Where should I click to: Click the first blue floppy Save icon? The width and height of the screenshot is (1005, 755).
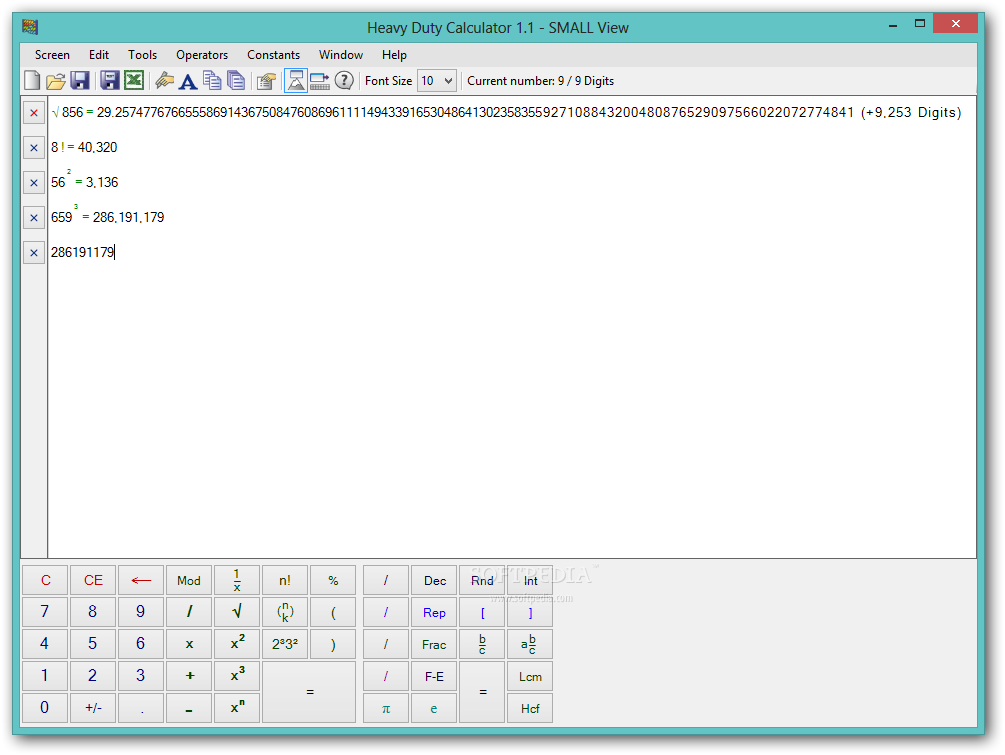coord(79,81)
